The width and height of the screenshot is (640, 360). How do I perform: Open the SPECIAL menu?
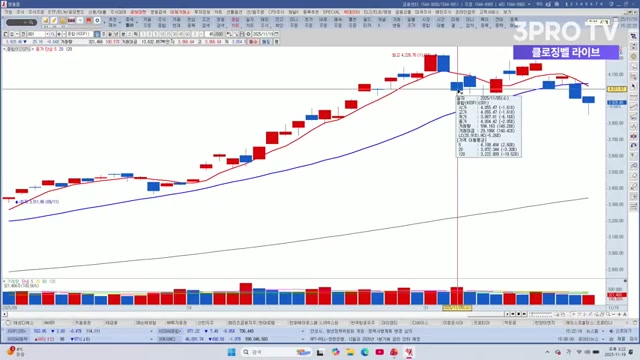331,12
